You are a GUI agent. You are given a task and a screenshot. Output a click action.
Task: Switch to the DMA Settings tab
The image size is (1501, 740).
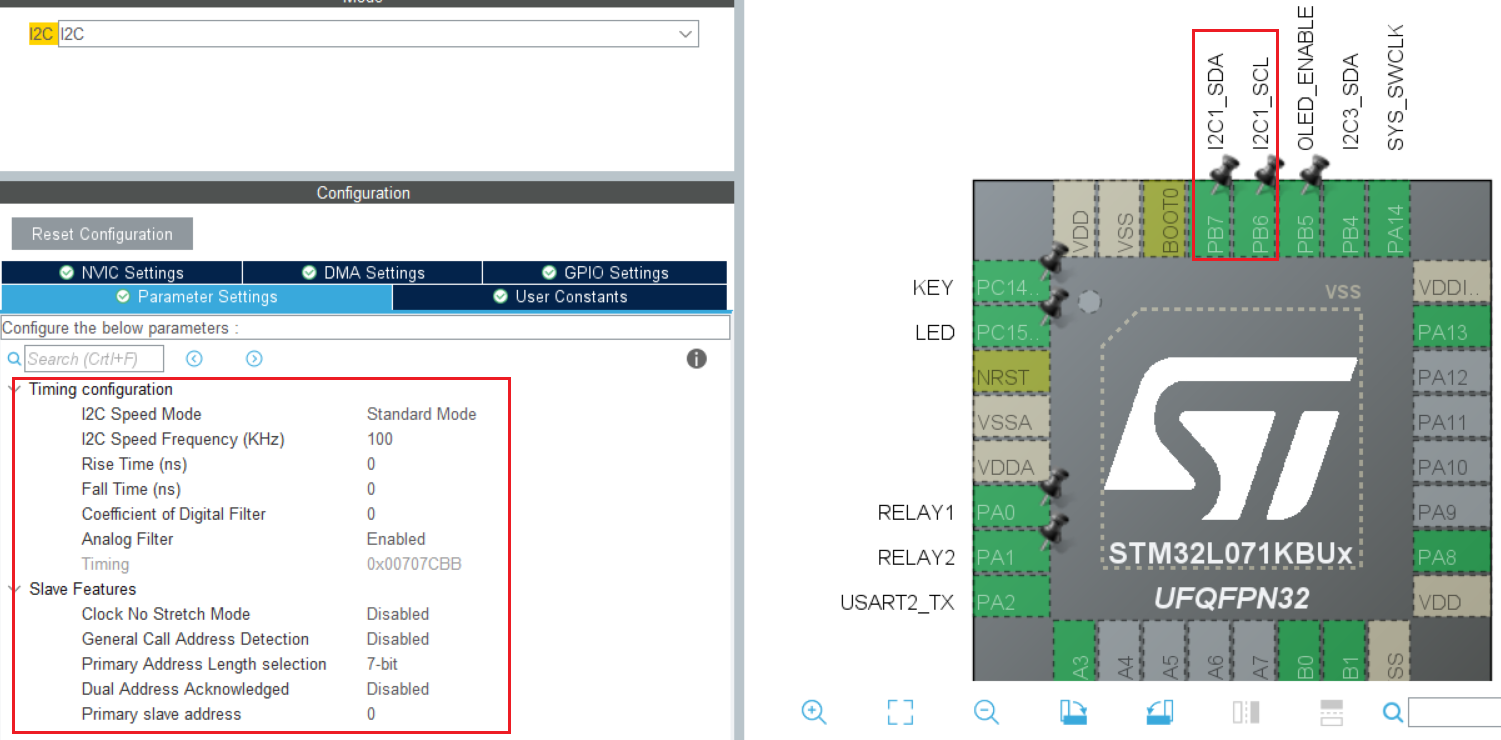pyautogui.click(x=363, y=272)
